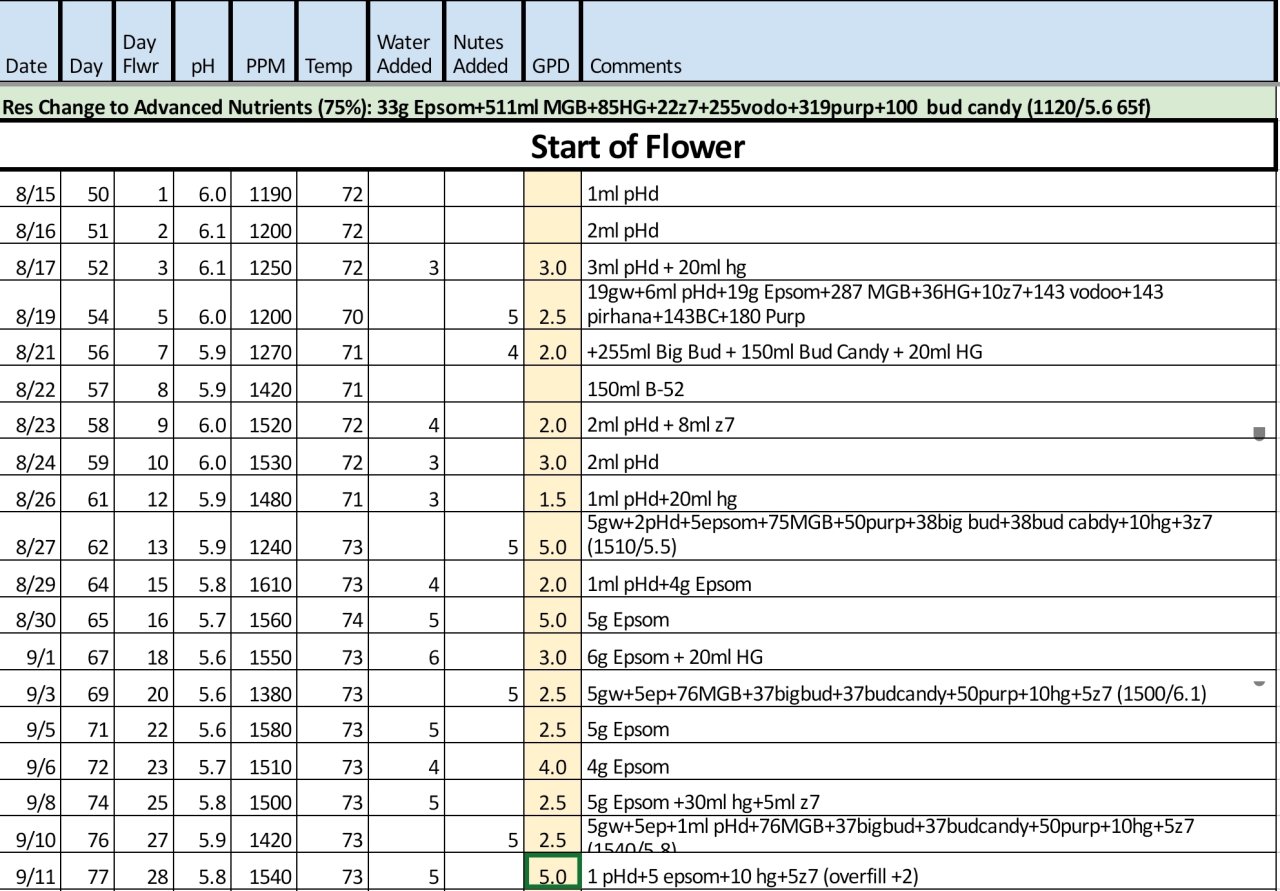This screenshot has height=891, width=1280.
Task: Click the "Start of Flower" title cell
Action: pyautogui.click(x=638, y=147)
